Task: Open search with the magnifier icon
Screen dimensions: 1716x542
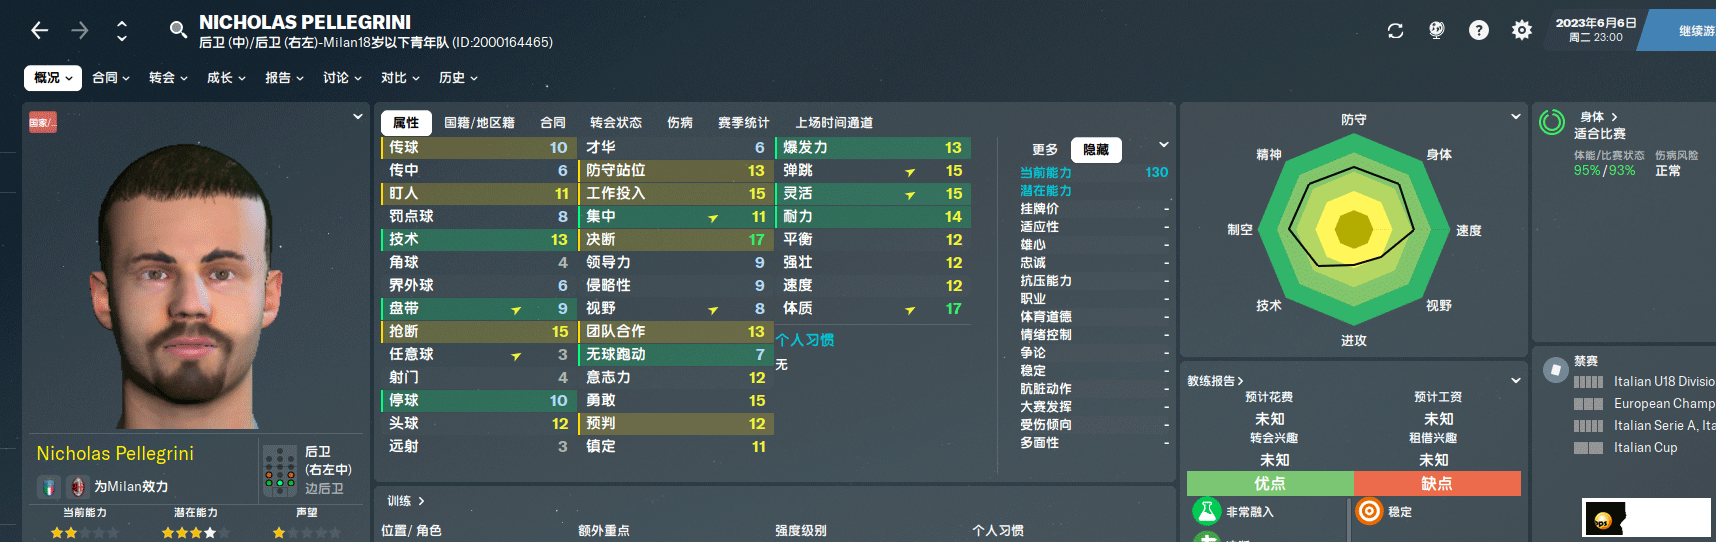Action: [x=178, y=30]
